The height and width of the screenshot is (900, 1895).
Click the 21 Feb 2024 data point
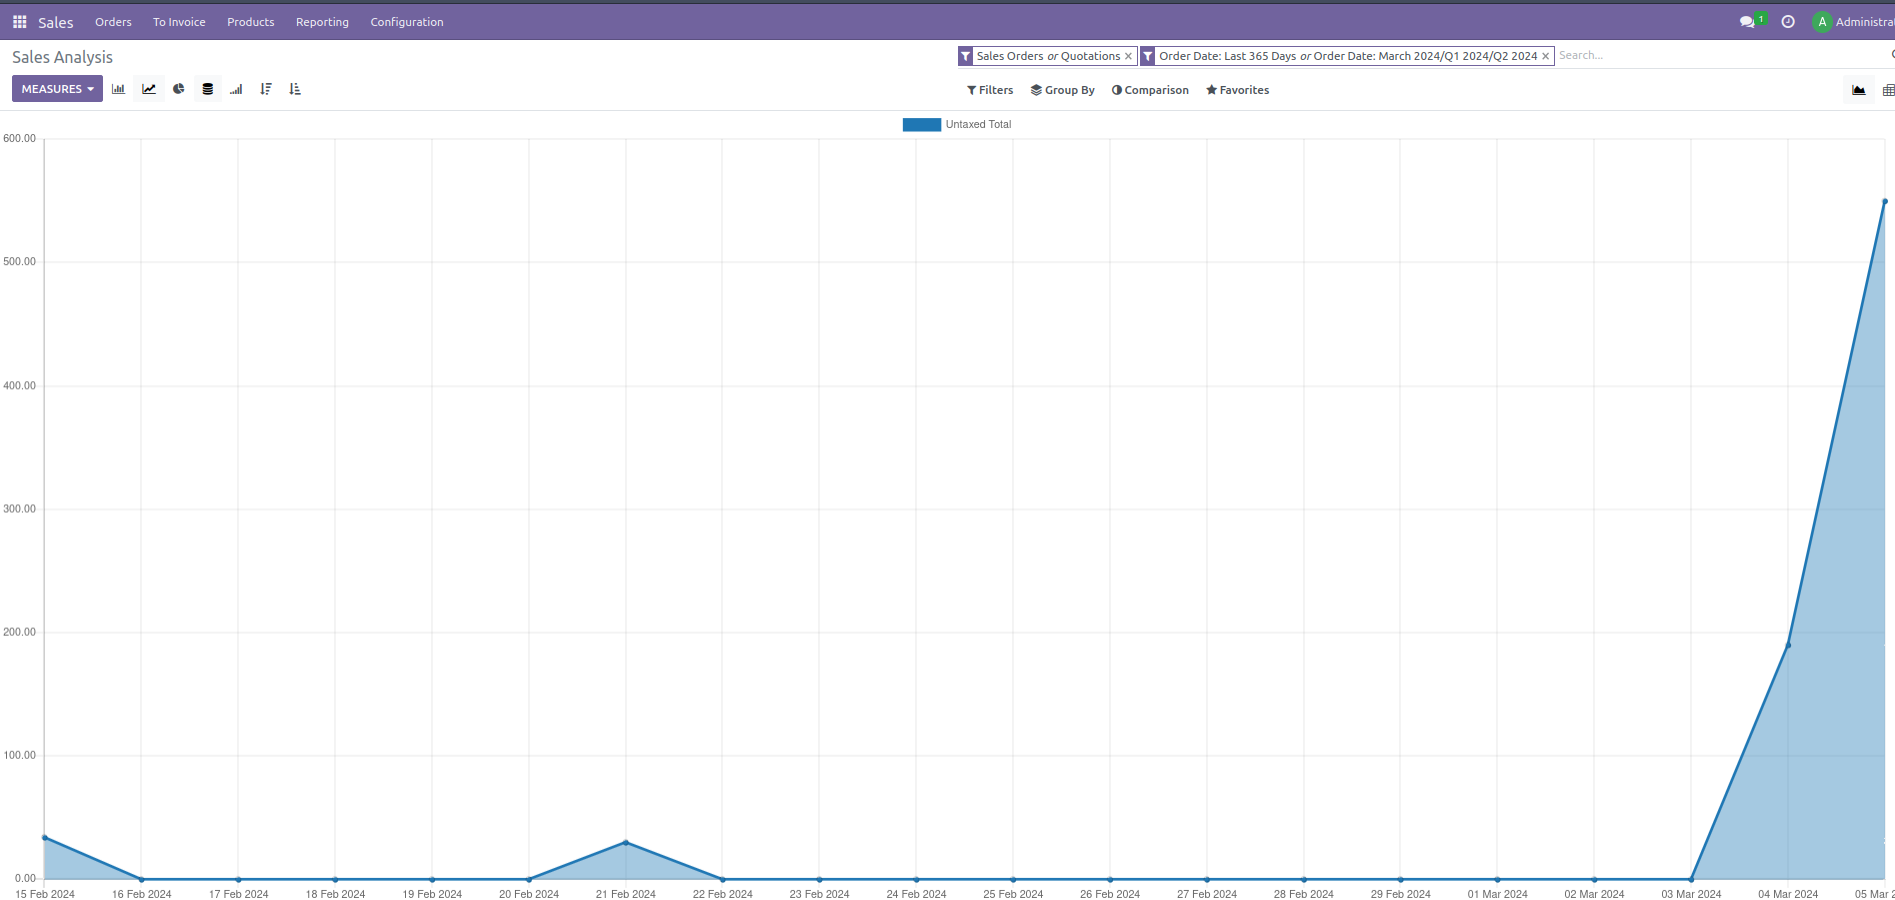point(626,842)
